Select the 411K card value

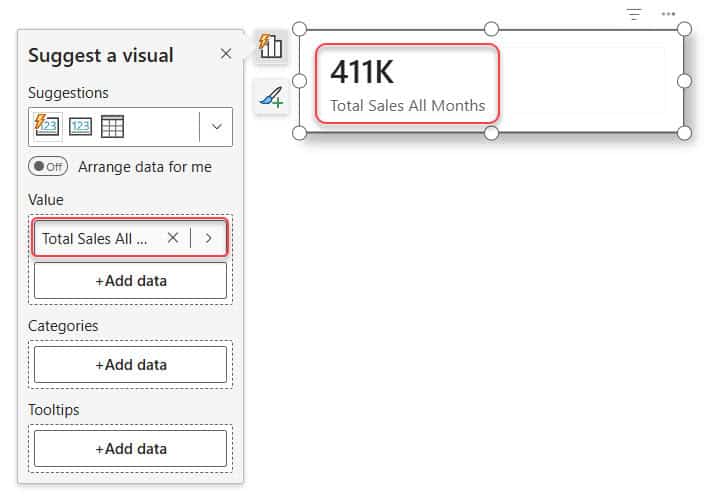click(x=362, y=72)
